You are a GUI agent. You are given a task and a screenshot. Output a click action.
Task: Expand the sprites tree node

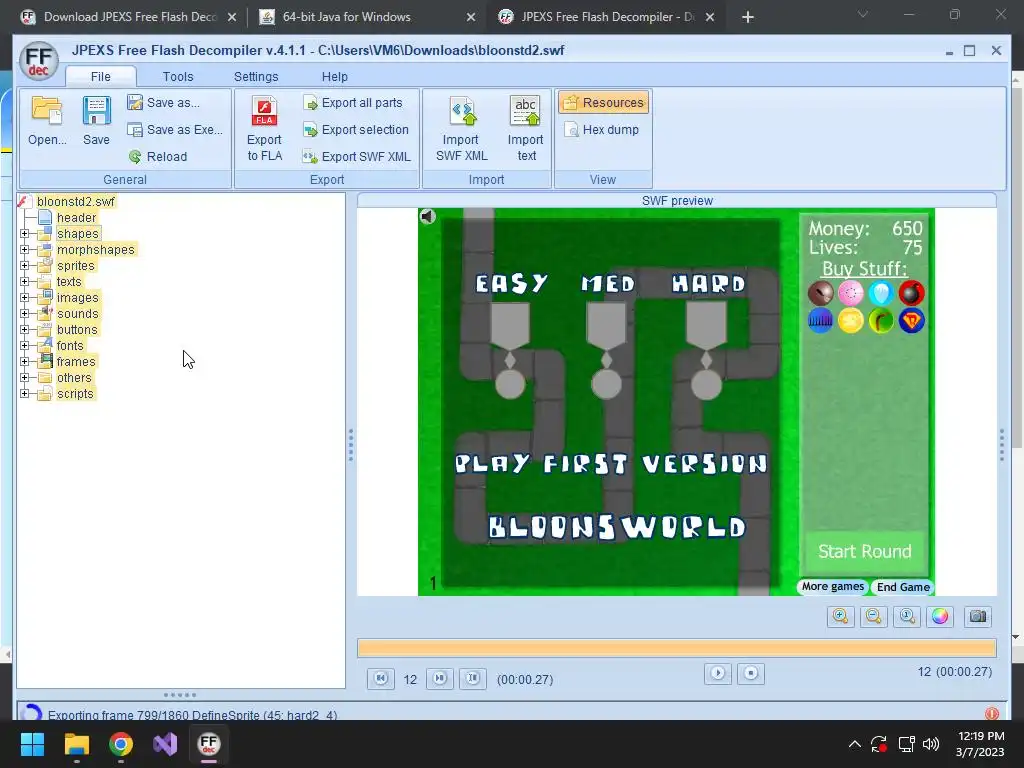[25, 266]
